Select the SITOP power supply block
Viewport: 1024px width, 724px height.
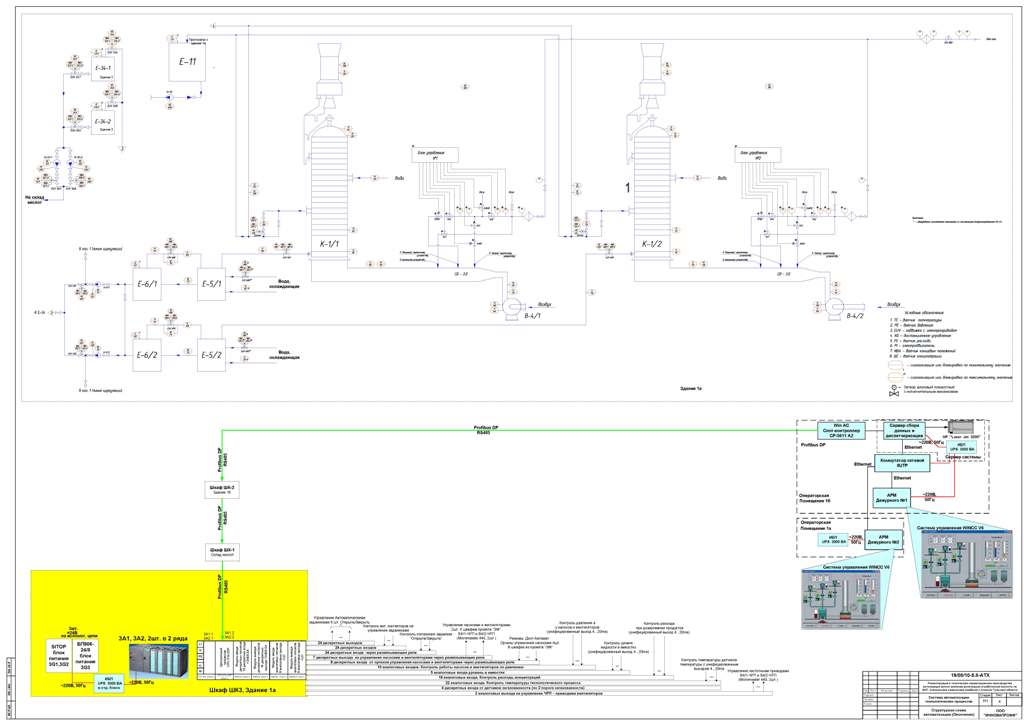pos(60,655)
